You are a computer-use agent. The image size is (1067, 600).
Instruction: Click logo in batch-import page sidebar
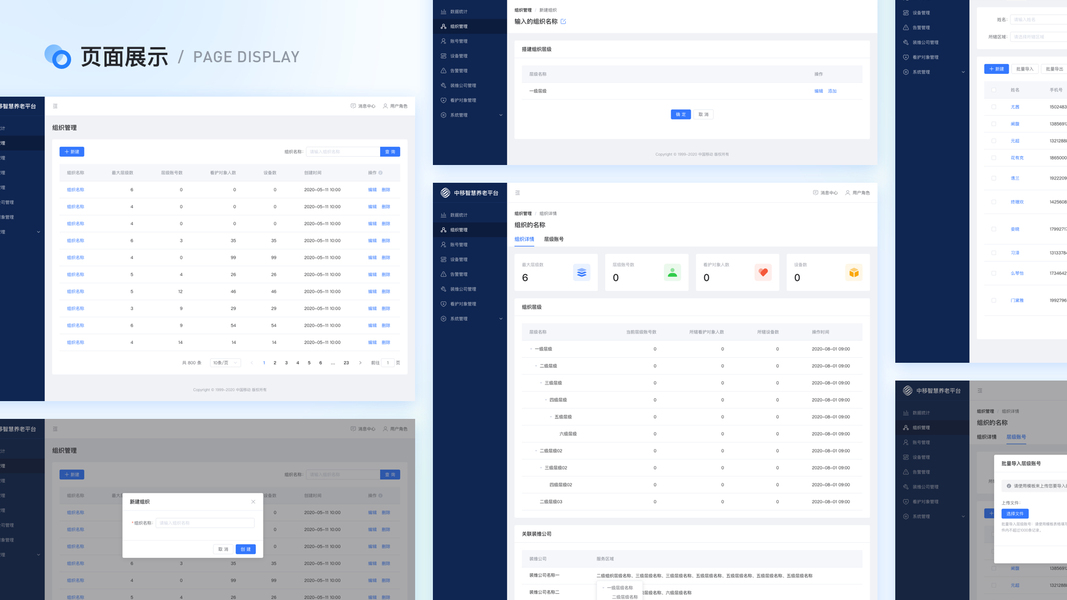coord(907,390)
